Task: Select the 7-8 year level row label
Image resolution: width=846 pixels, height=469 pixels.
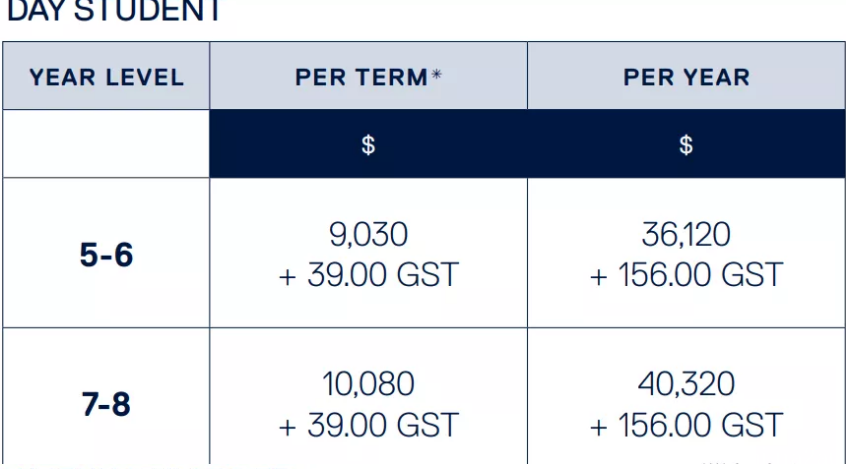Action: coord(106,404)
